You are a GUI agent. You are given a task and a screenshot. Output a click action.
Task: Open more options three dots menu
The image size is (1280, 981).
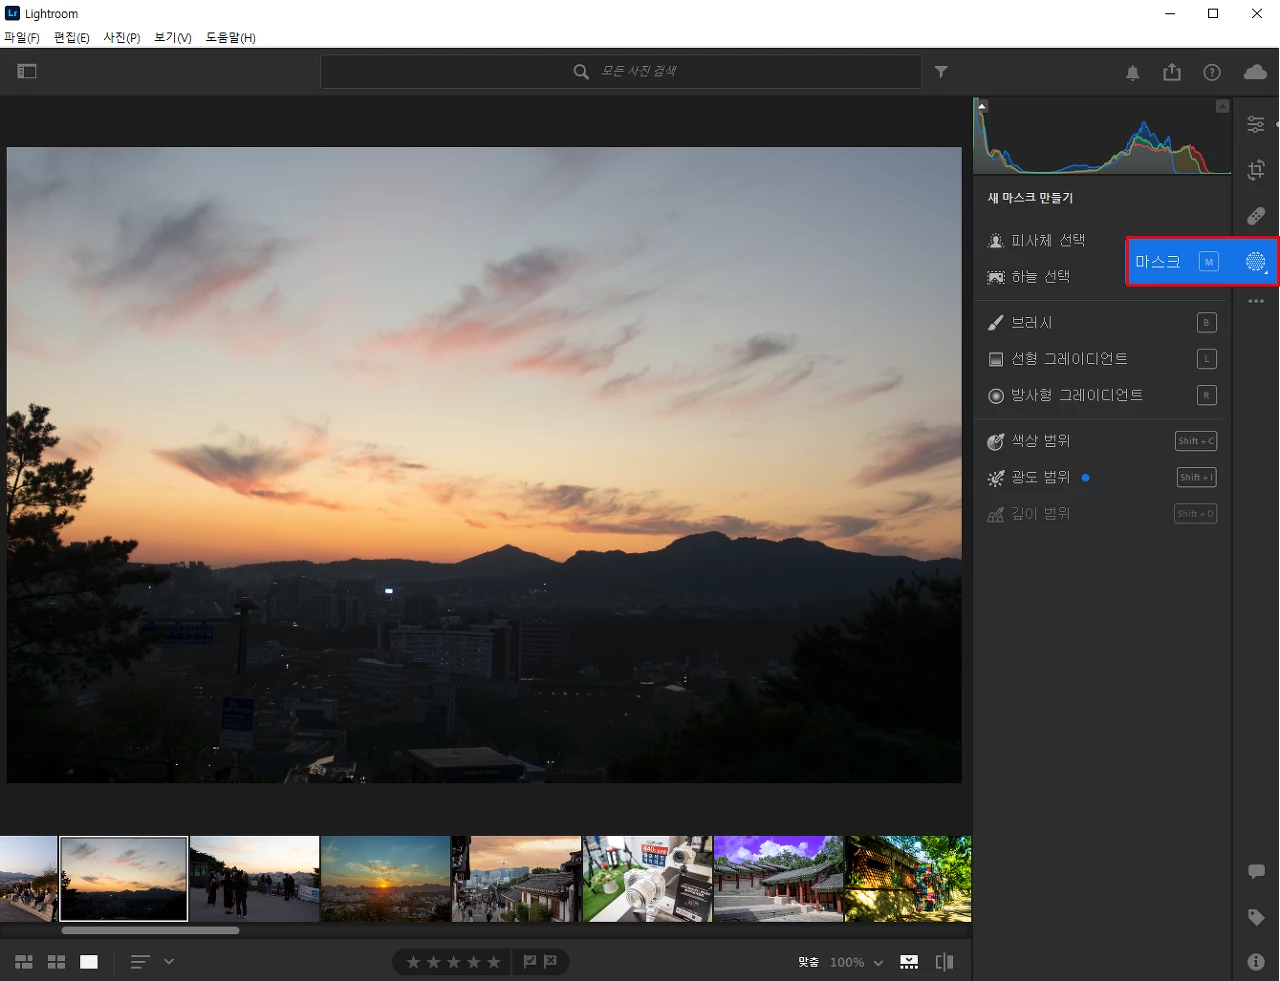pos(1256,301)
